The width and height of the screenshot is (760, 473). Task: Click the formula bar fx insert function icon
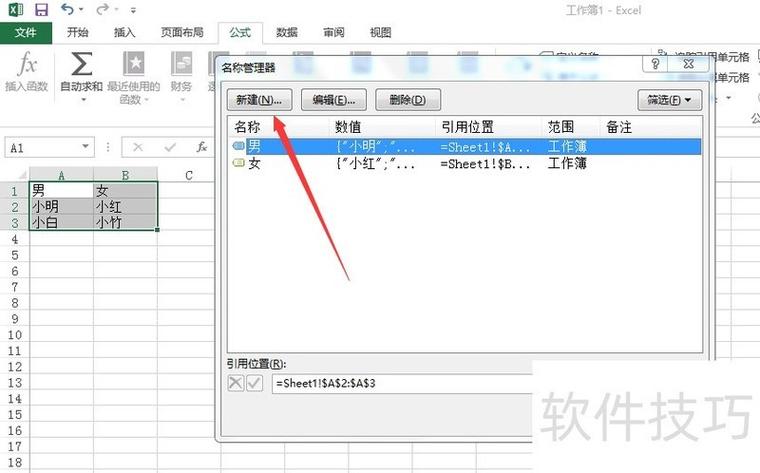pyautogui.click(x=202, y=147)
